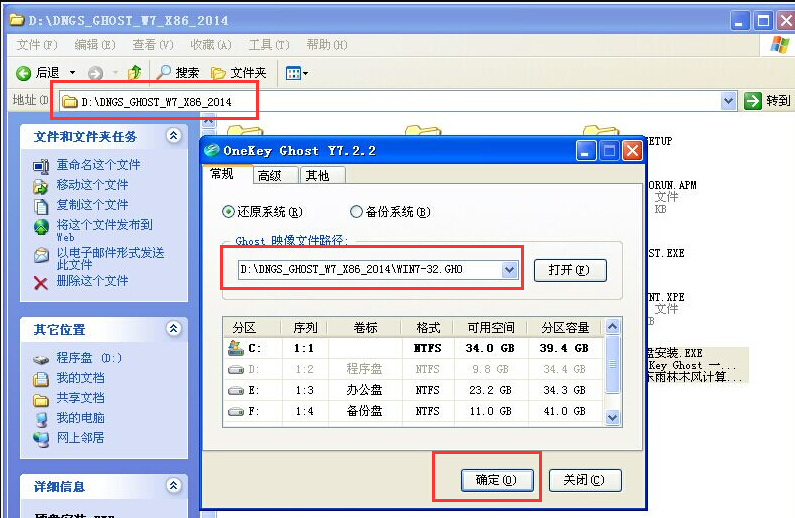Click 重命名这个文件 link
The height and width of the screenshot is (518, 795).
(x=98, y=165)
